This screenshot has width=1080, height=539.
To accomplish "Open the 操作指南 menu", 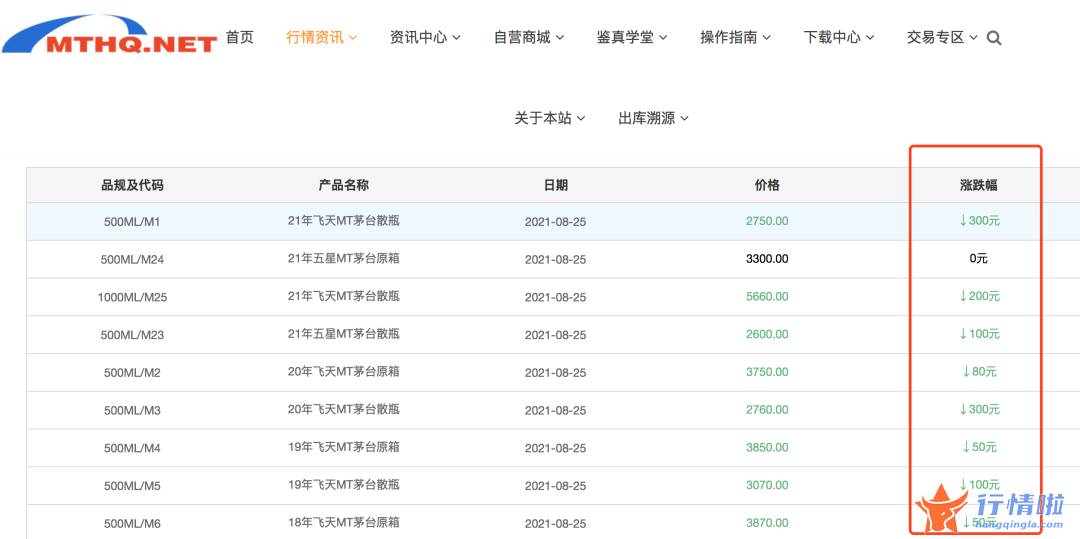I will pos(735,37).
